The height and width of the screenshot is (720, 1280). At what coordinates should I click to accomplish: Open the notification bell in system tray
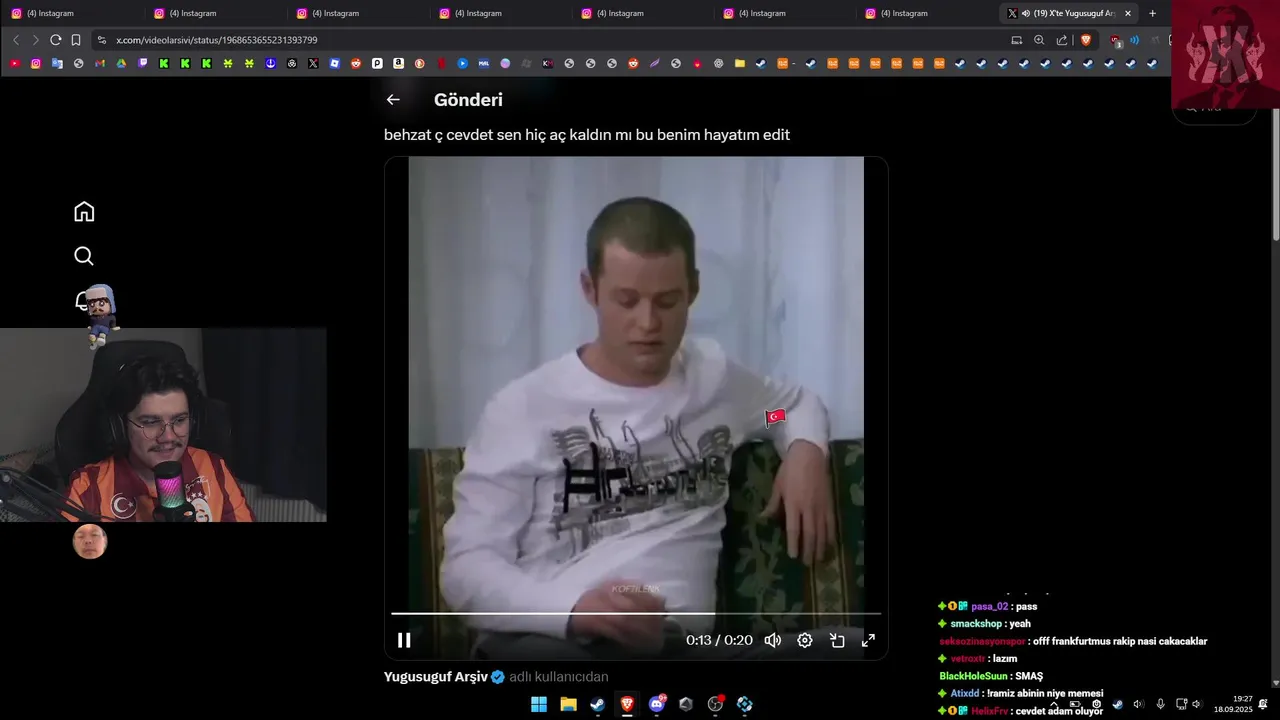1263,704
